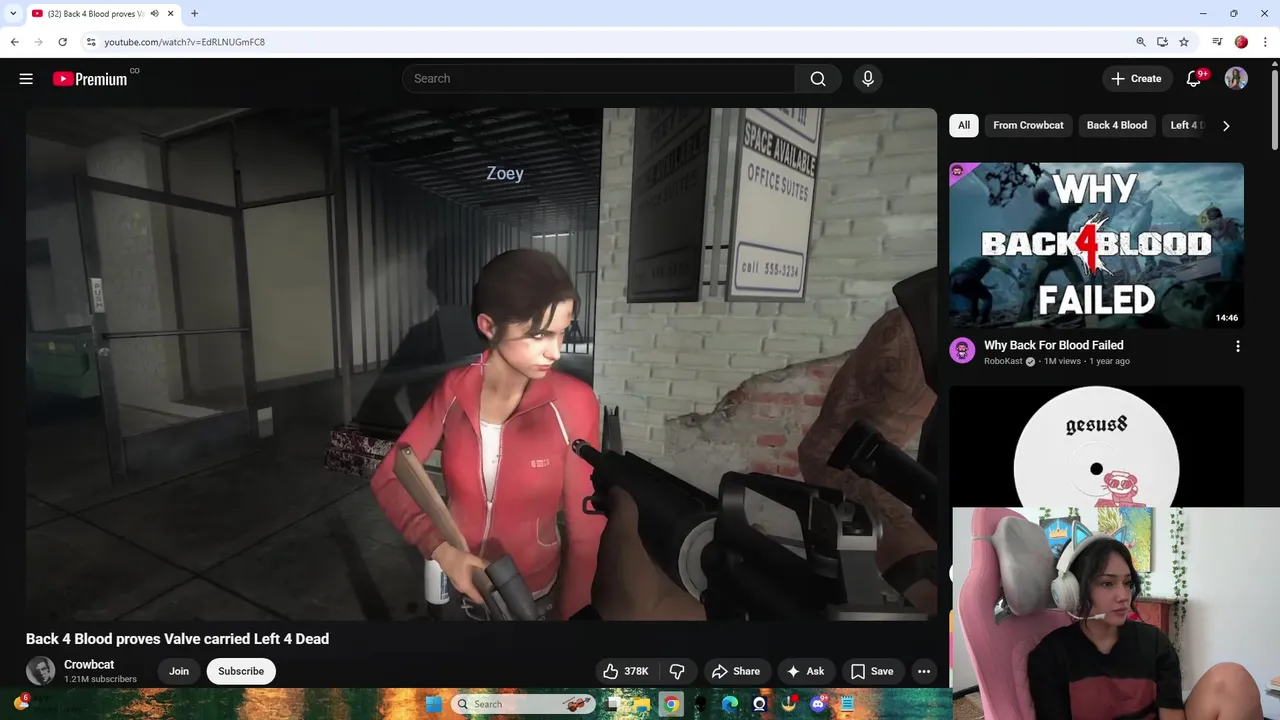
Task: Mute the tab via speaker icon
Action: tap(154, 13)
